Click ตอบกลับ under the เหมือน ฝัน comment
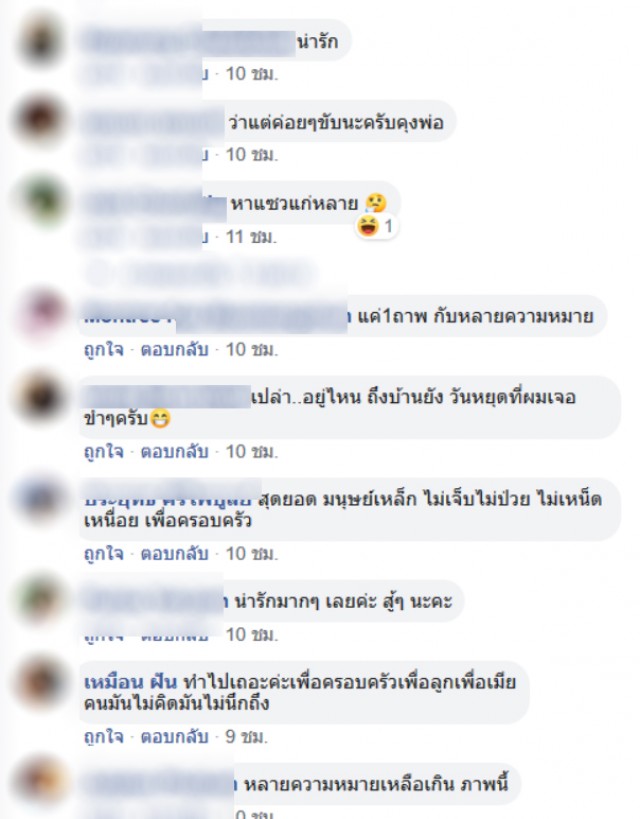Viewport: 640px width, 819px height. pyautogui.click(x=174, y=736)
